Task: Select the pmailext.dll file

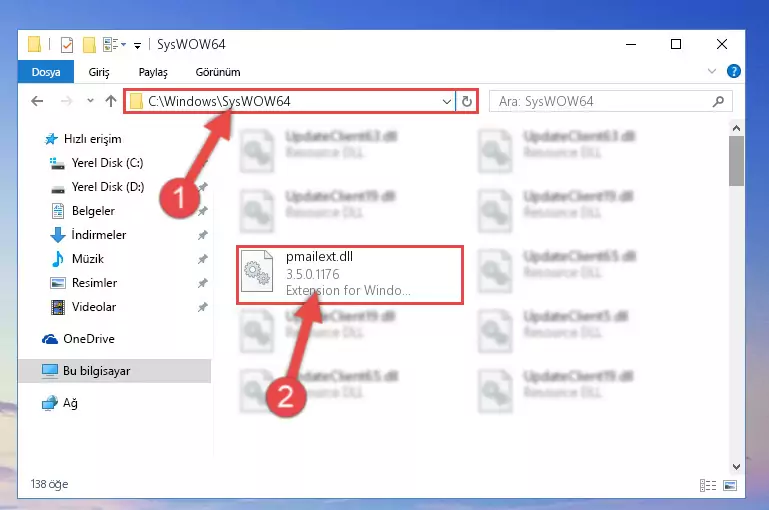Action: pyautogui.click(x=350, y=275)
